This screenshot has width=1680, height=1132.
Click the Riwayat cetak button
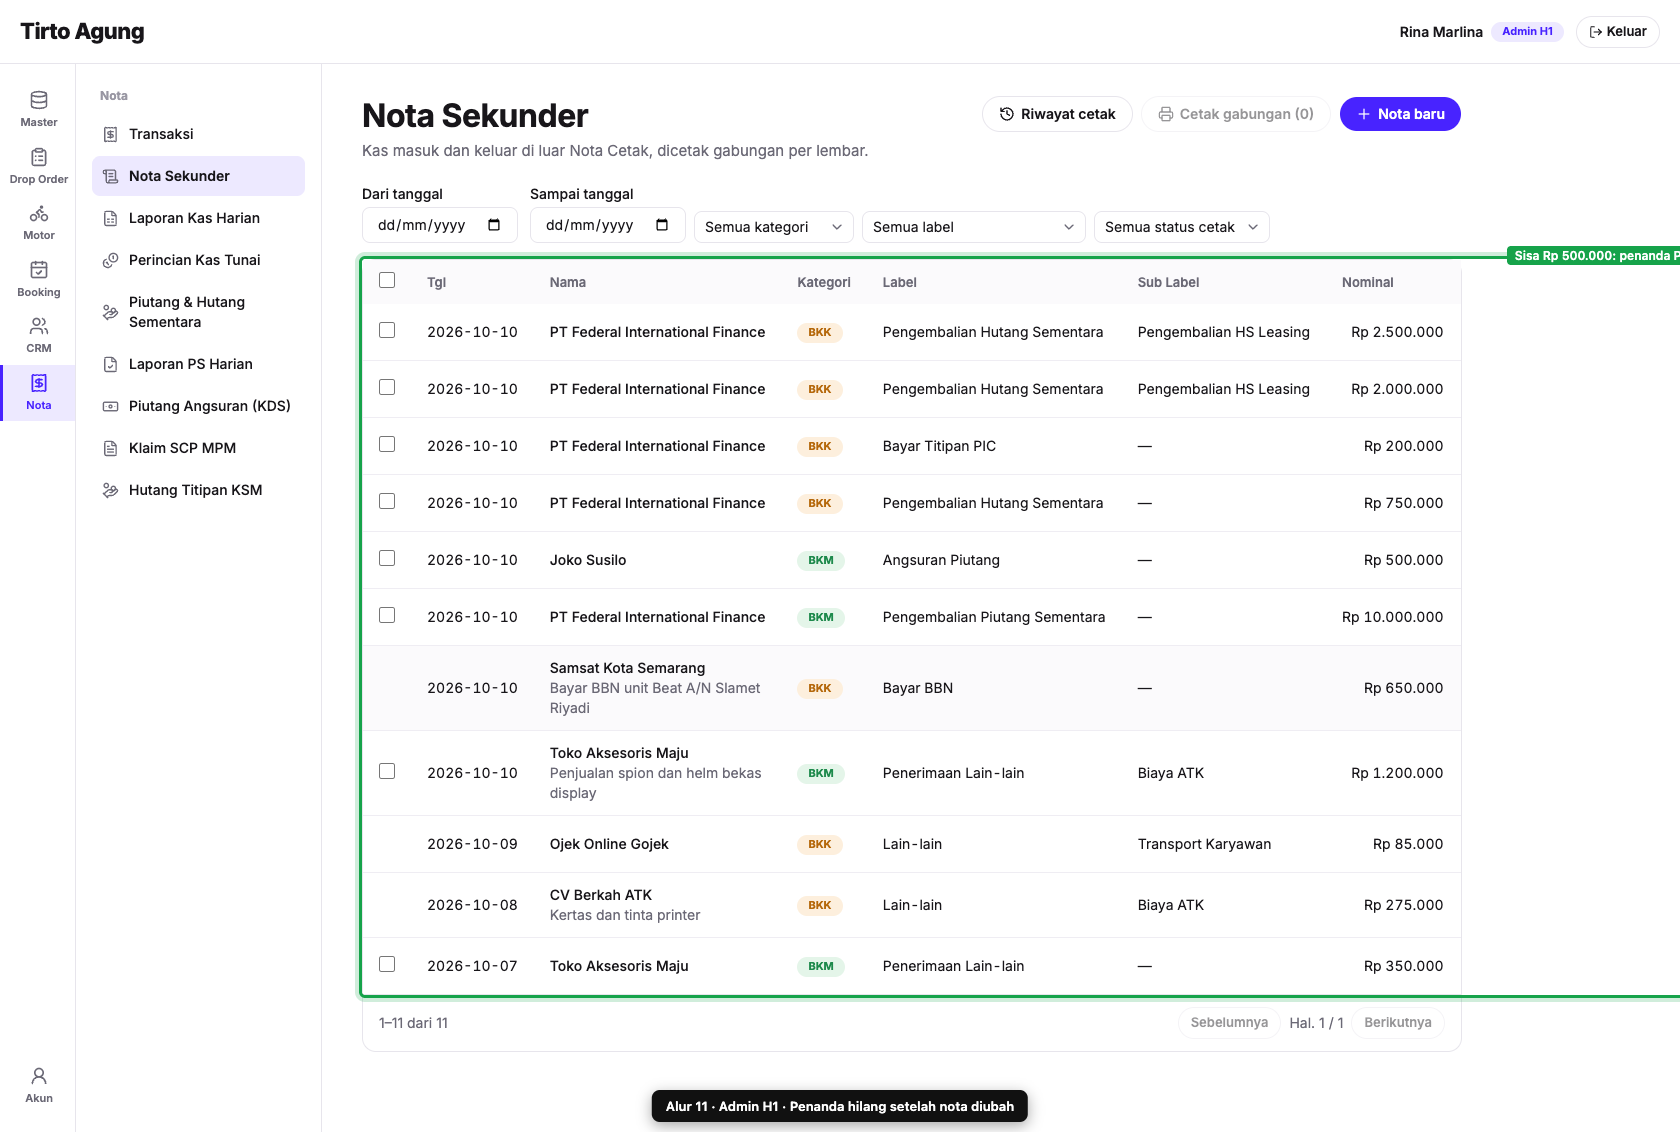click(x=1057, y=114)
